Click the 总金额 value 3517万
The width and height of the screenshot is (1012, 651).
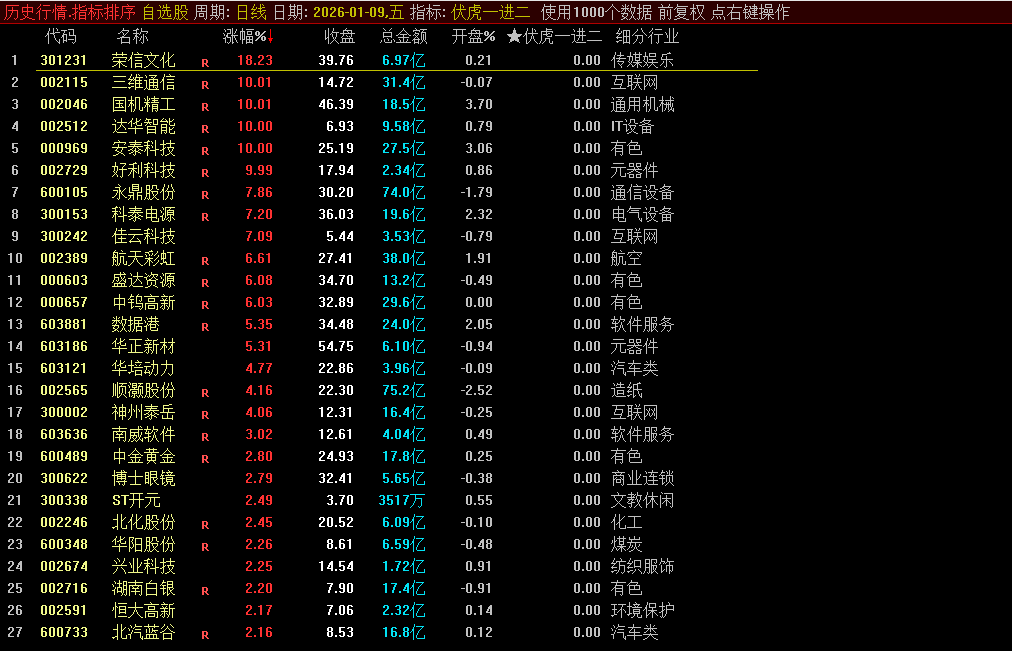[401, 500]
